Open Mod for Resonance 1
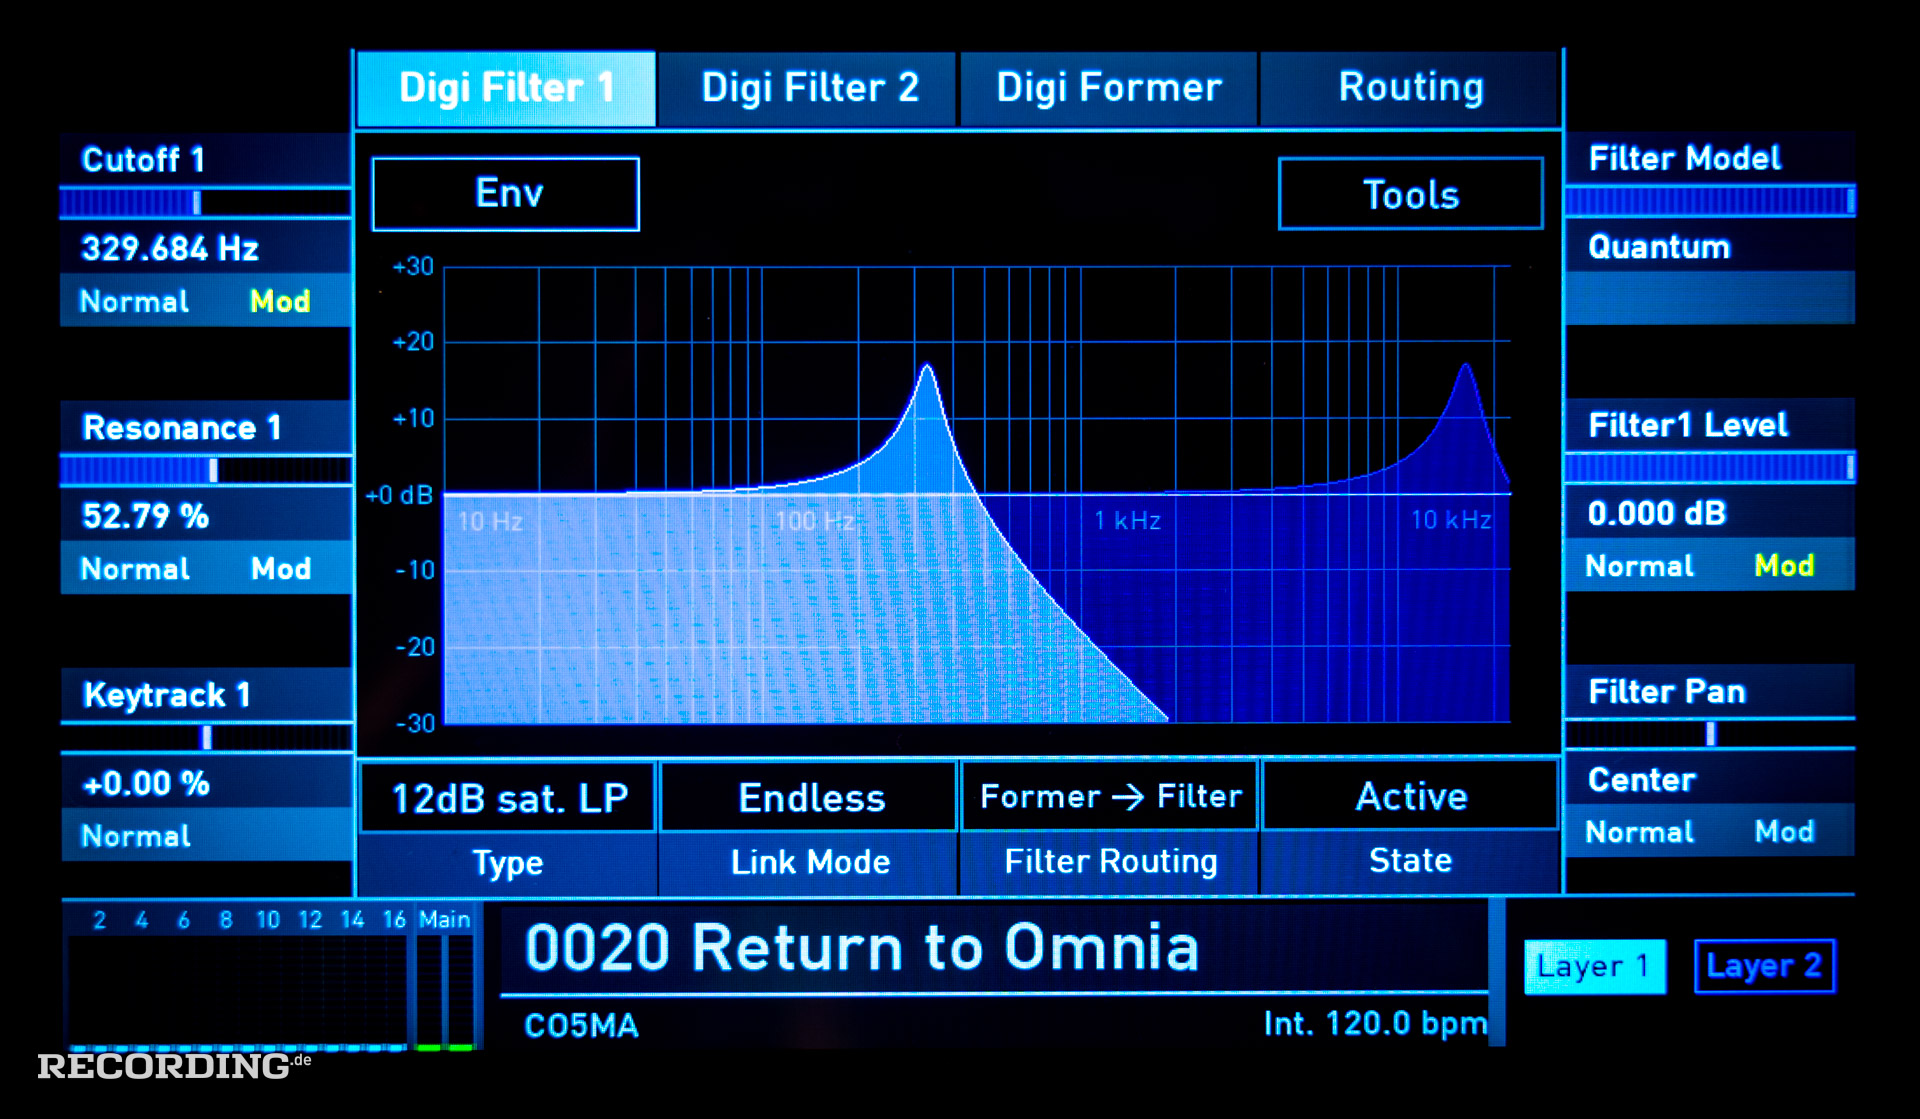This screenshot has height=1119, width=1920. 281,568
